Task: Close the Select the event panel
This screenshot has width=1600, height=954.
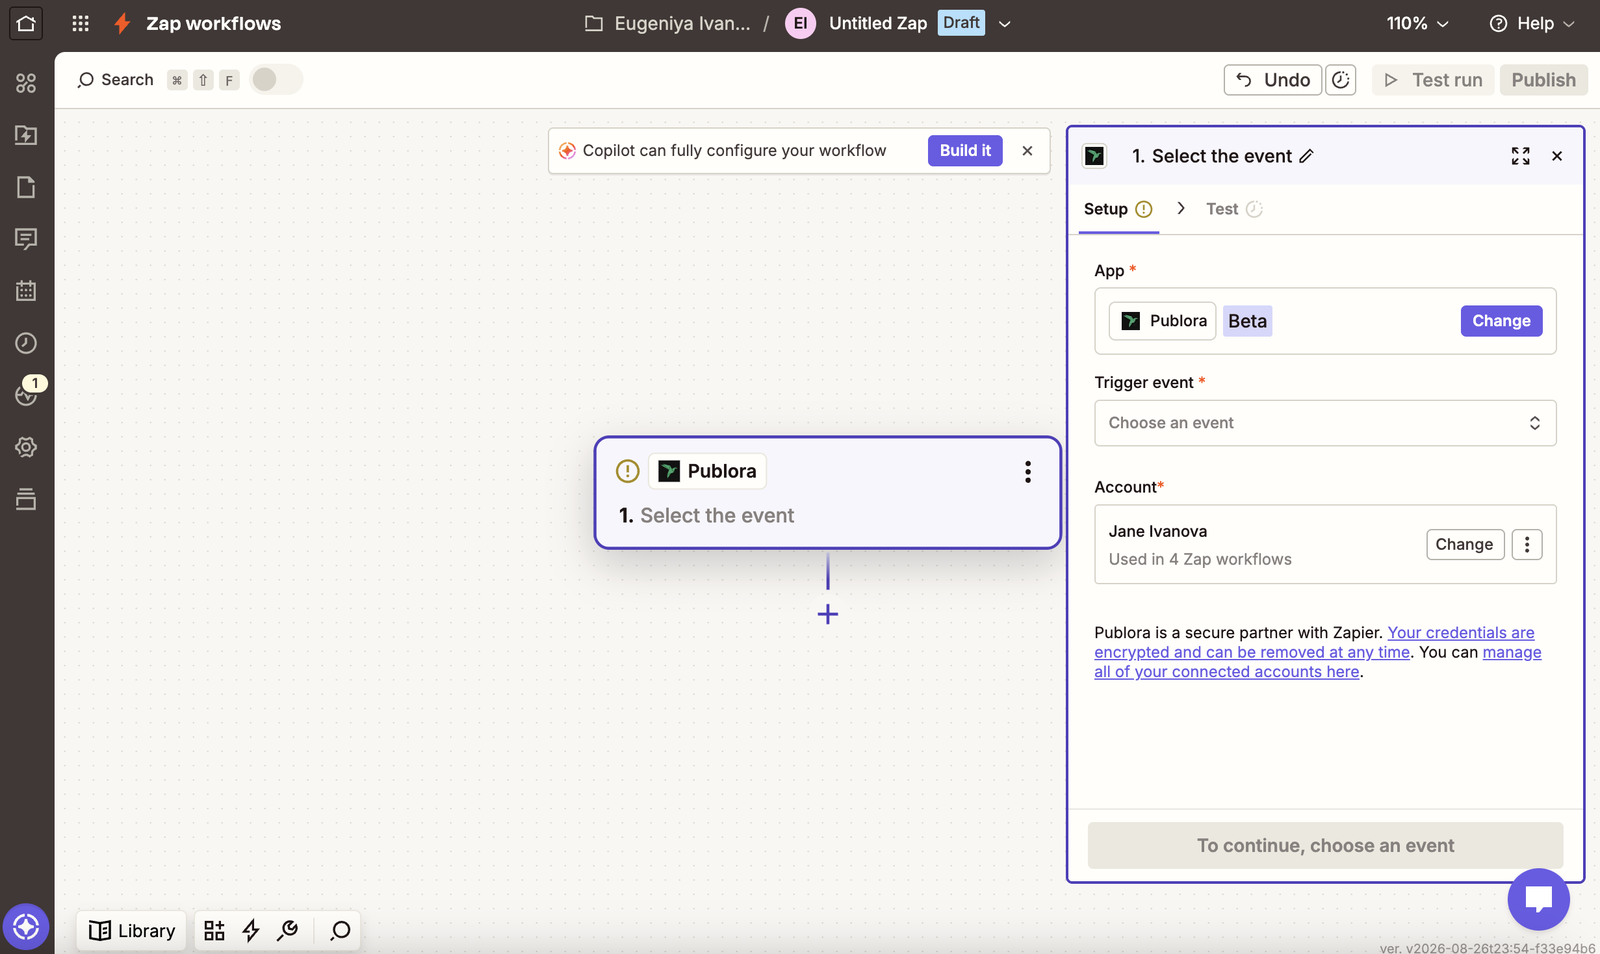Action: pos(1557,156)
